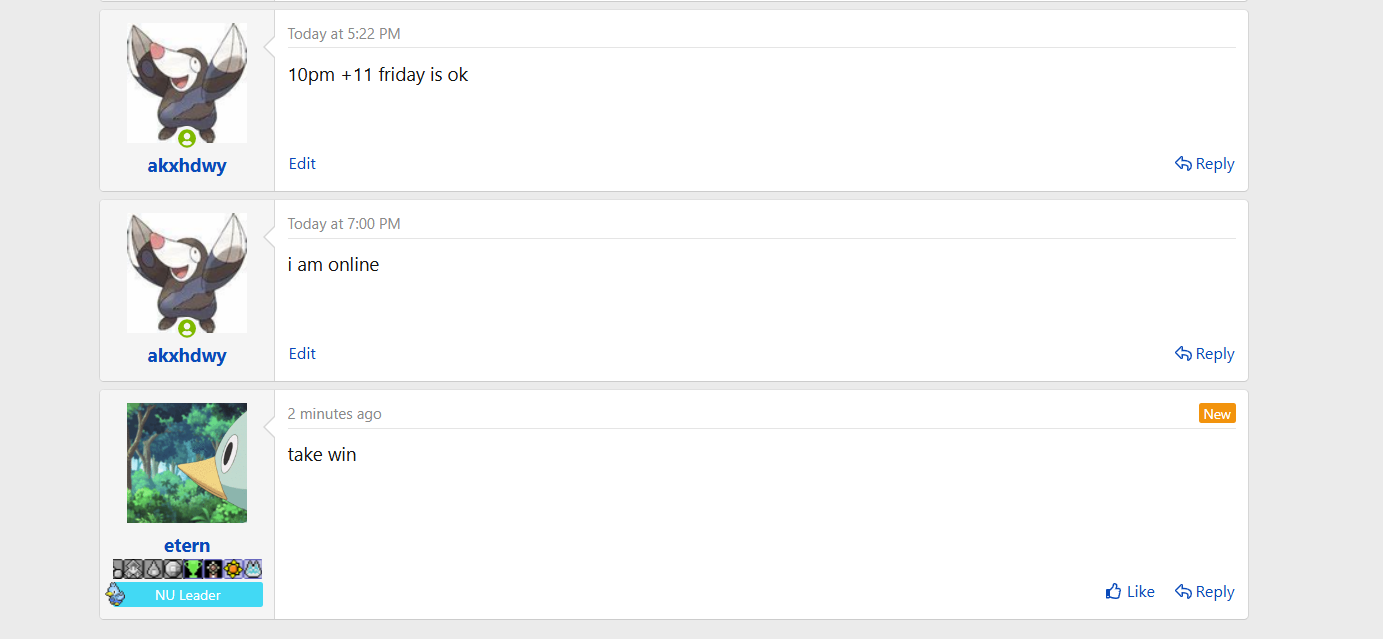Click the orange sunflower badge under etern
The width and height of the screenshot is (1383, 639).
point(233,569)
